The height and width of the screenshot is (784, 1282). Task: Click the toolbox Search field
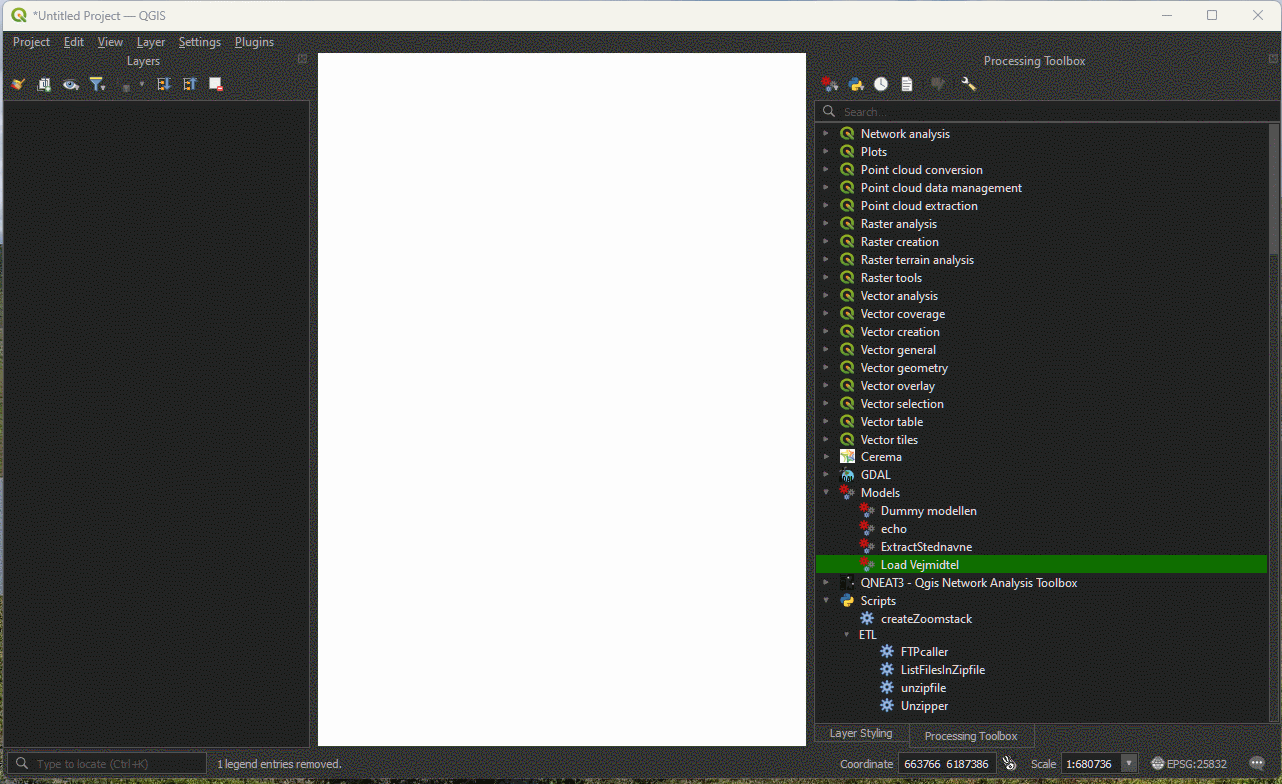[1047, 112]
